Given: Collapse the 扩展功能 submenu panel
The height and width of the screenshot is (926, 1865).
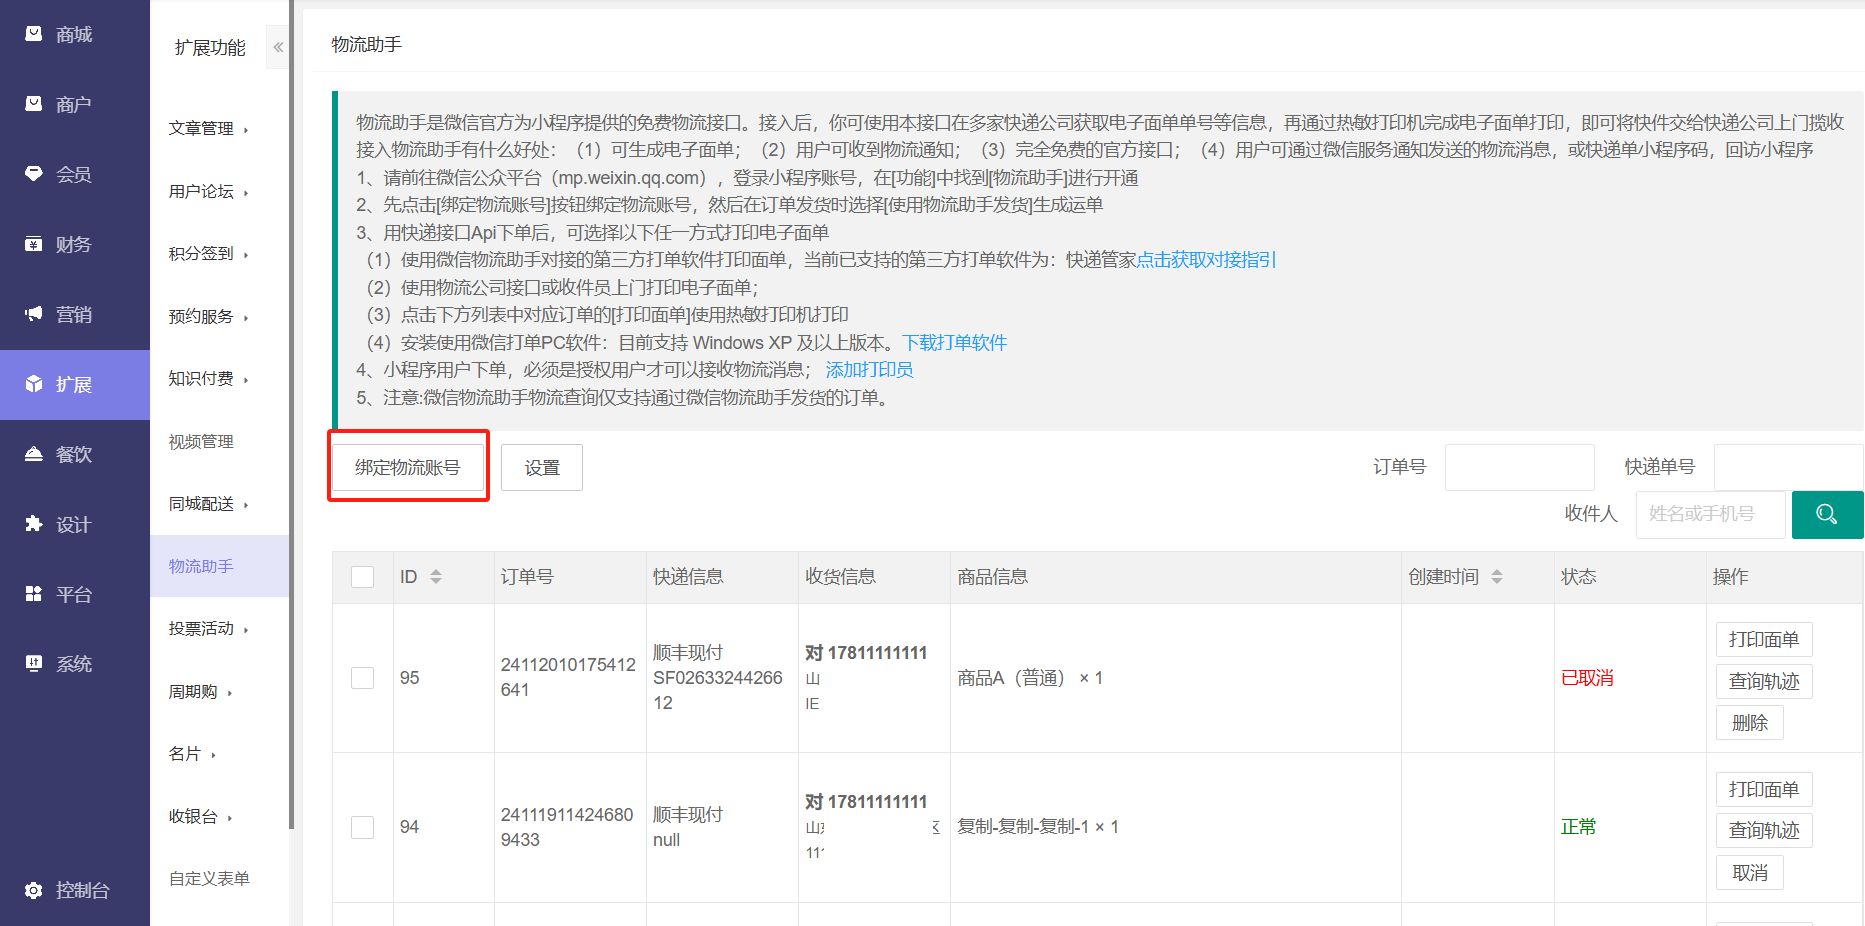Looking at the screenshot, I should click(278, 47).
